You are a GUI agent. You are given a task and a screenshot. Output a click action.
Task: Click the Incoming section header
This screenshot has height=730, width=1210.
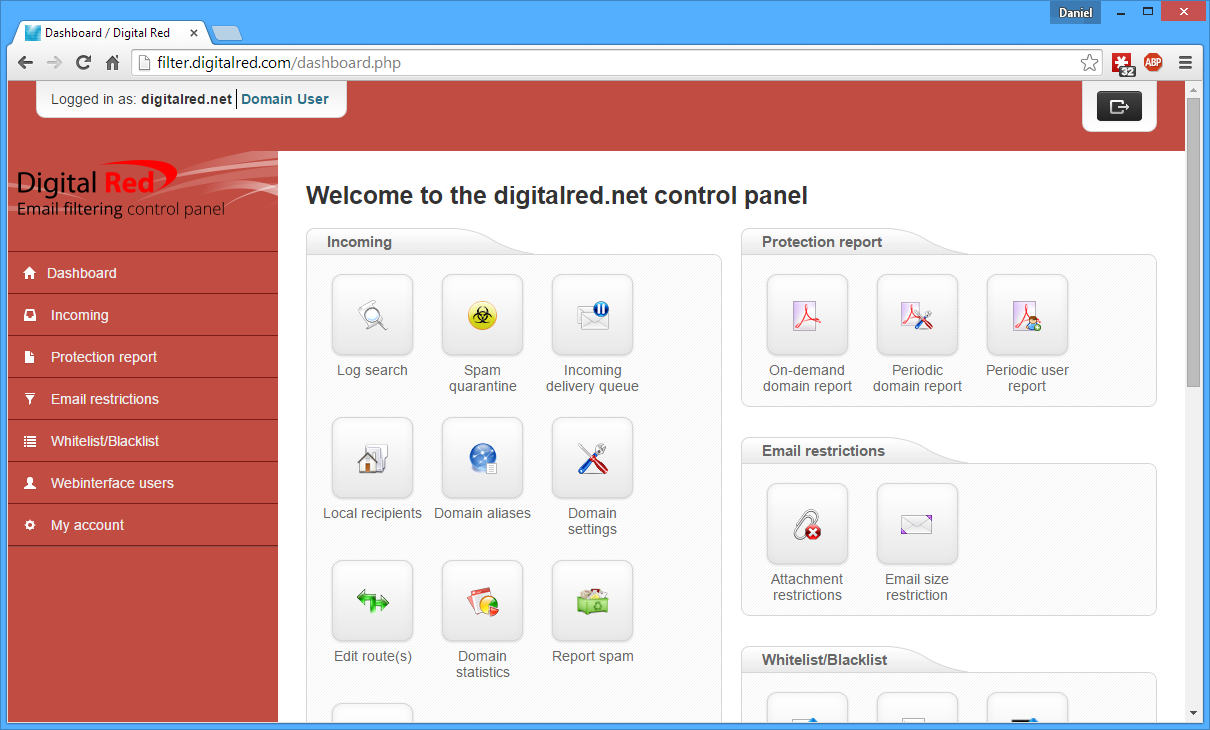(x=359, y=242)
